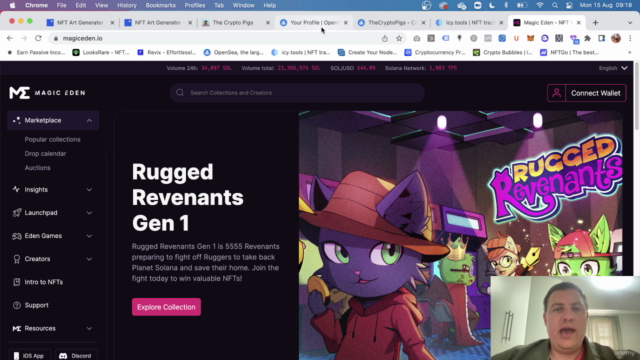Image resolution: width=640 pixels, height=360 pixels.
Task: Open the extensions puzzle piece menu
Action: coord(587,38)
